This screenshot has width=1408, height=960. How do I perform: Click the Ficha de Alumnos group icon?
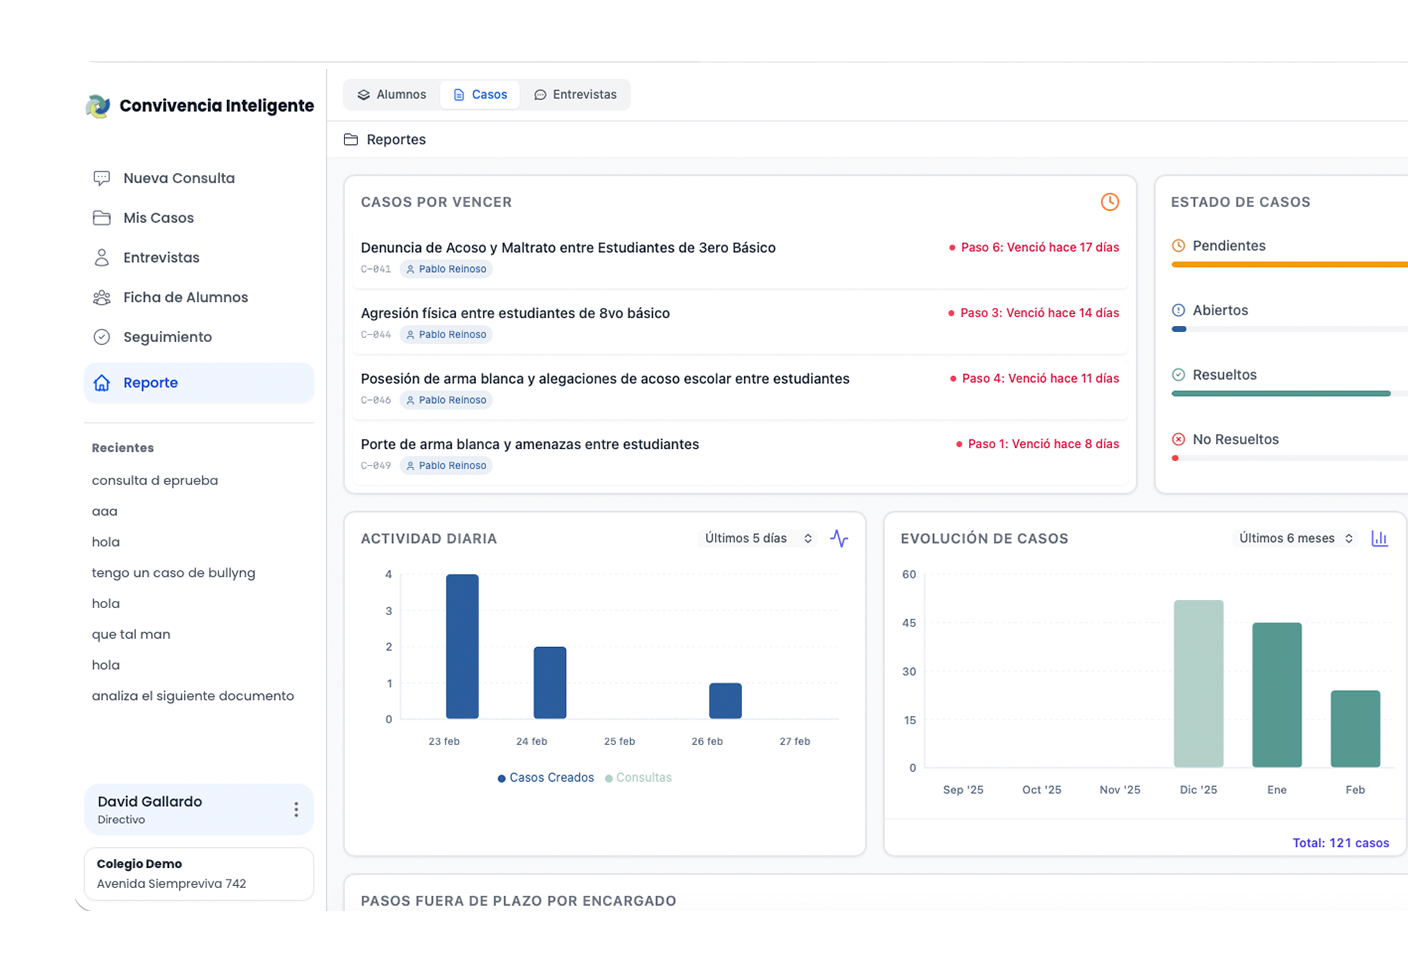pos(102,298)
